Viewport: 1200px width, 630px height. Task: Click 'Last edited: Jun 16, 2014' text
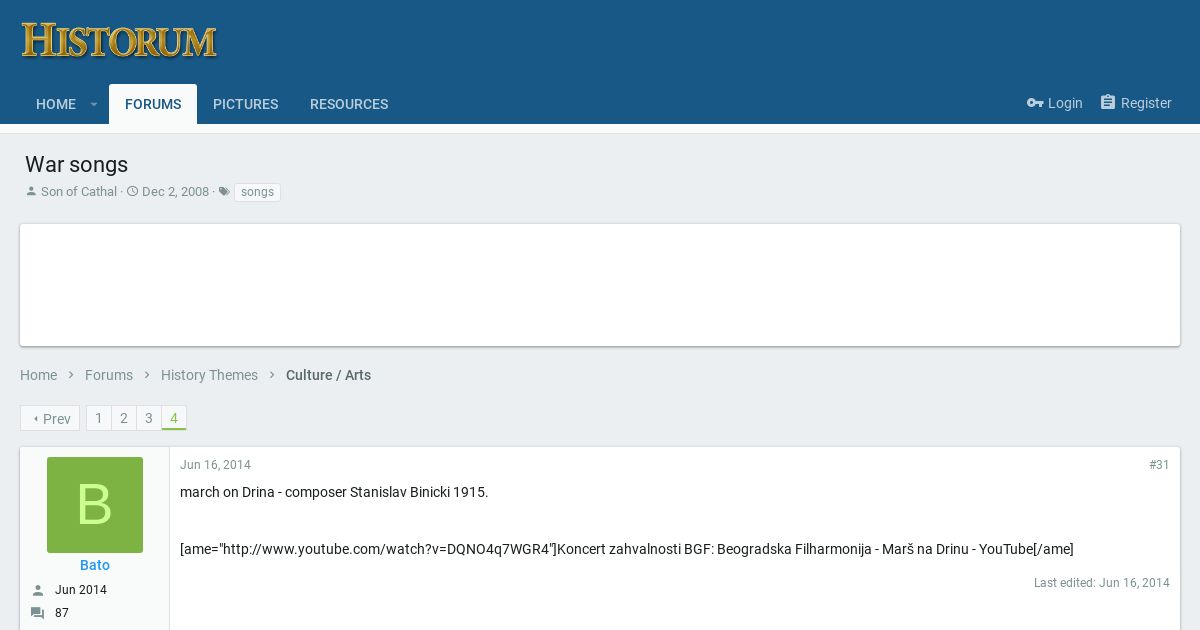click(x=1102, y=583)
